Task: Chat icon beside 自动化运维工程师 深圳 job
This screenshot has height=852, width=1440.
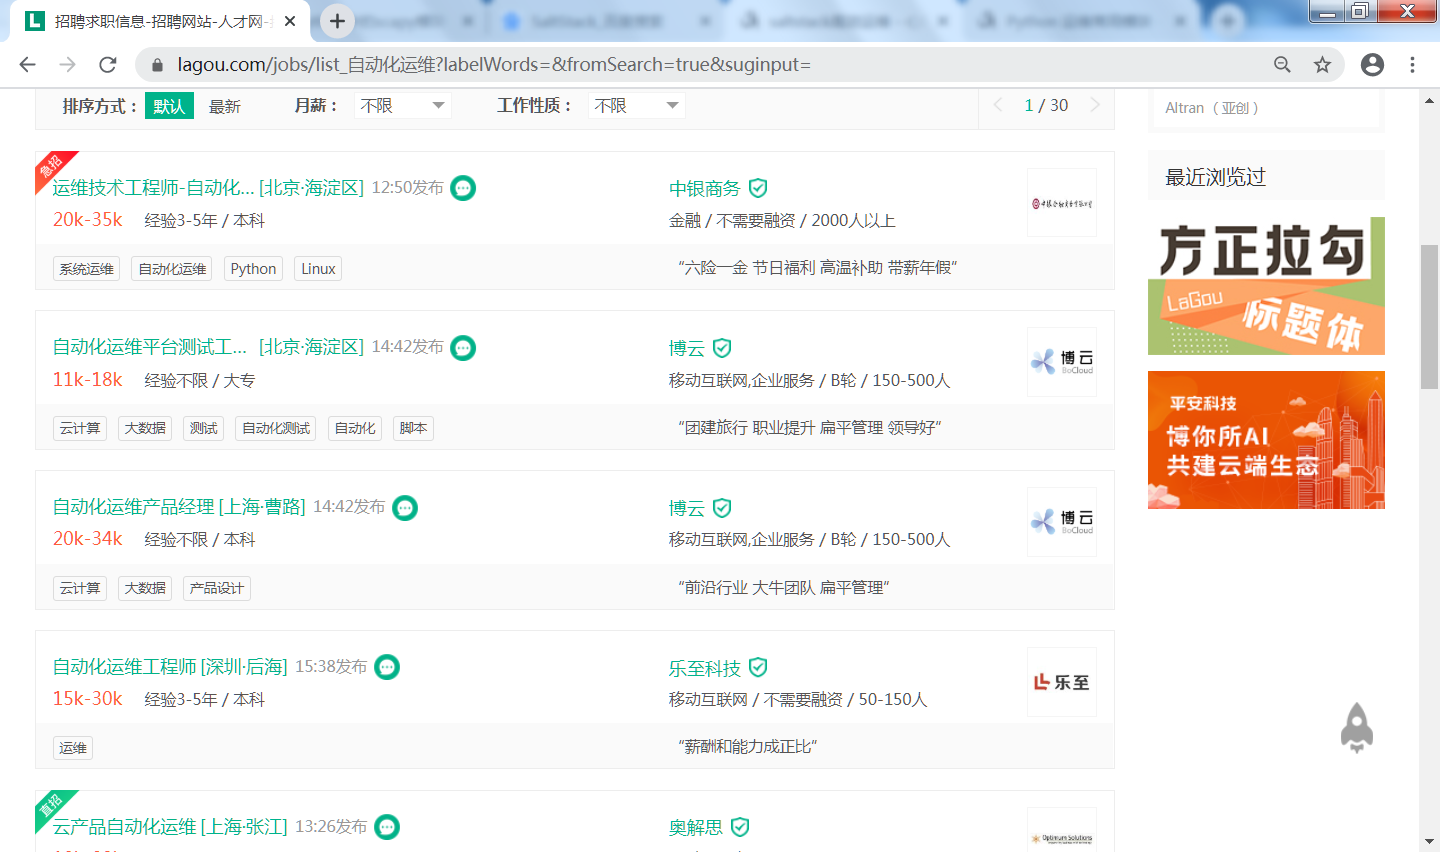Action: click(x=387, y=667)
